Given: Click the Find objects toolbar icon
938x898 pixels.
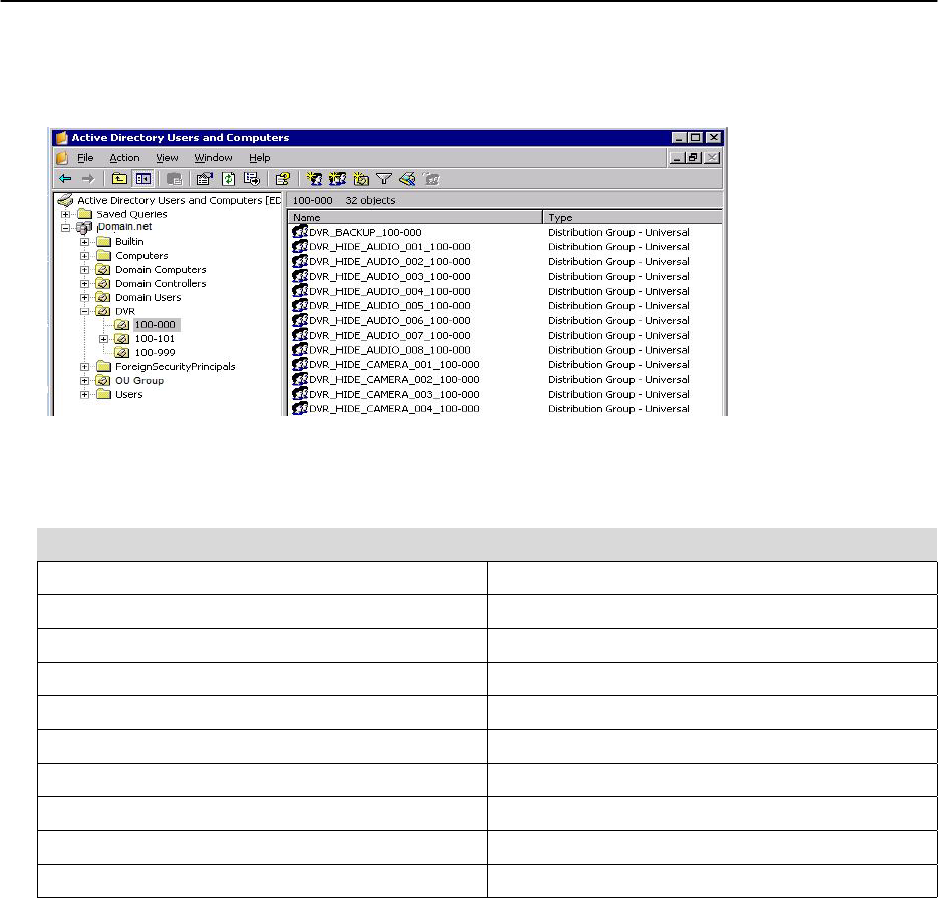Looking at the screenshot, I should click(x=406, y=179).
